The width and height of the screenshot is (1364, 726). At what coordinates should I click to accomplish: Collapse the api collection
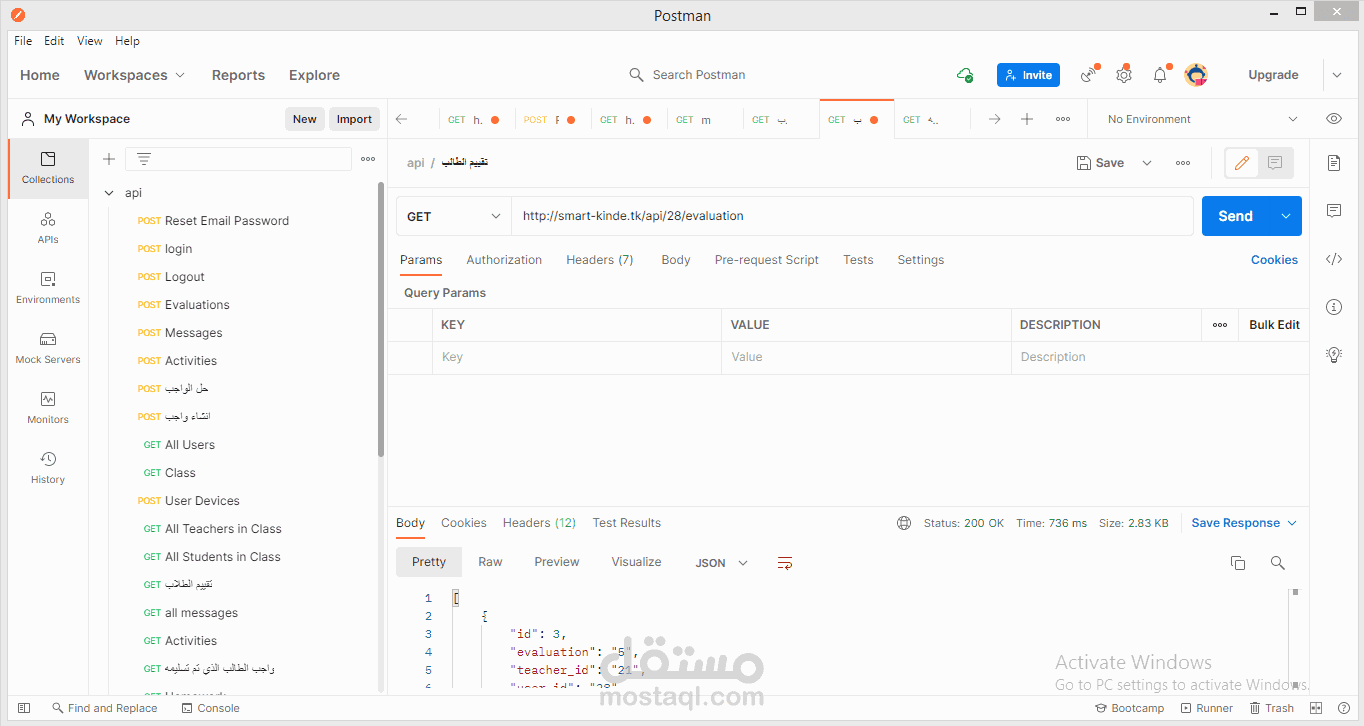110,193
